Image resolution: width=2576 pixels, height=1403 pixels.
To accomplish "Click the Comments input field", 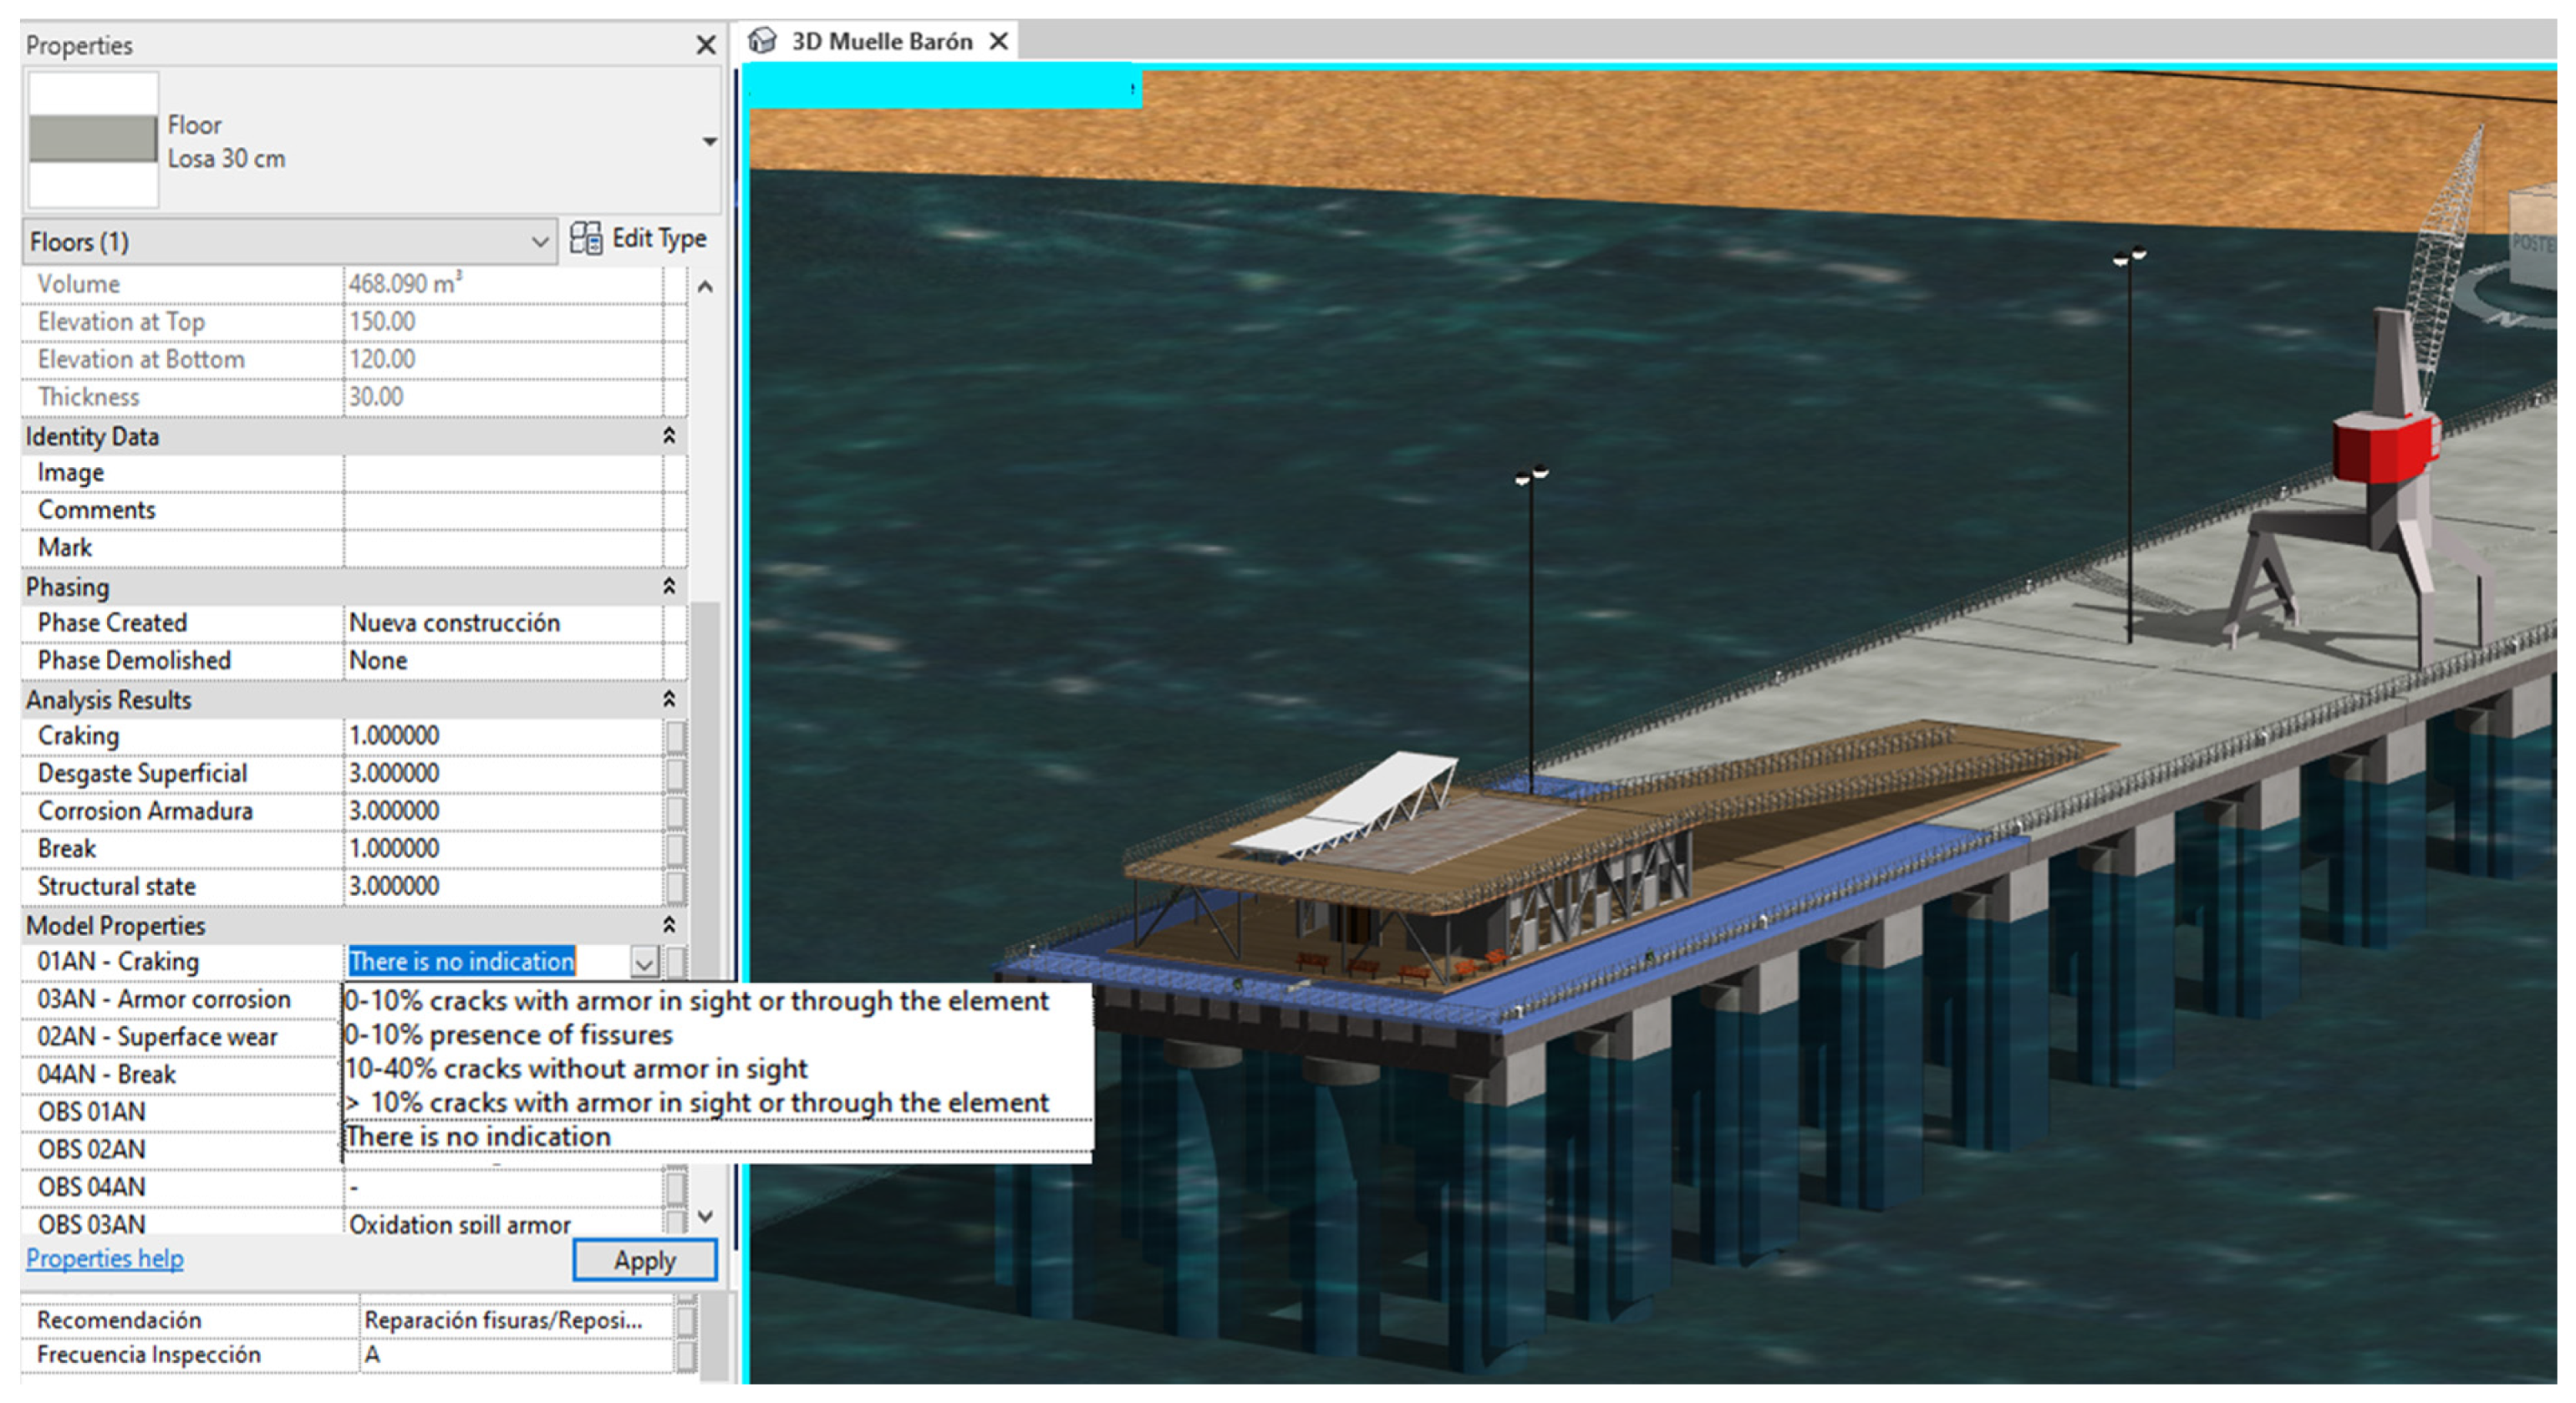I will (x=502, y=510).
